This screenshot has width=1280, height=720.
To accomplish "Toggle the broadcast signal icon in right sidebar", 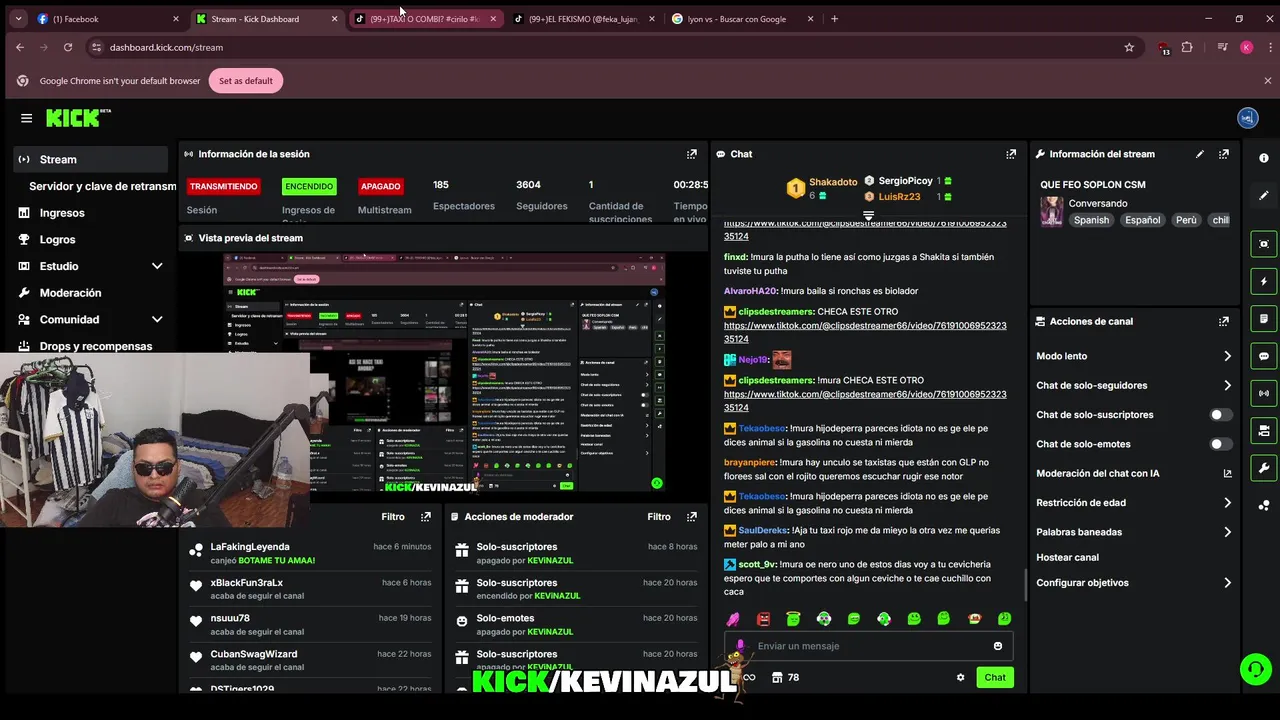I will [x=1264, y=393].
